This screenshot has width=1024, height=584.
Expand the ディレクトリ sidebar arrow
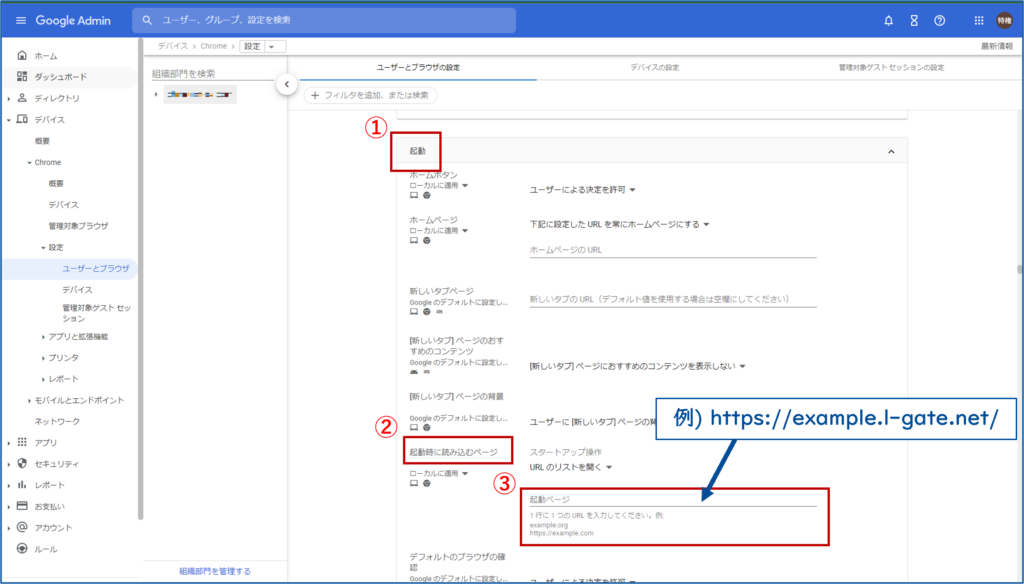tap(9, 99)
